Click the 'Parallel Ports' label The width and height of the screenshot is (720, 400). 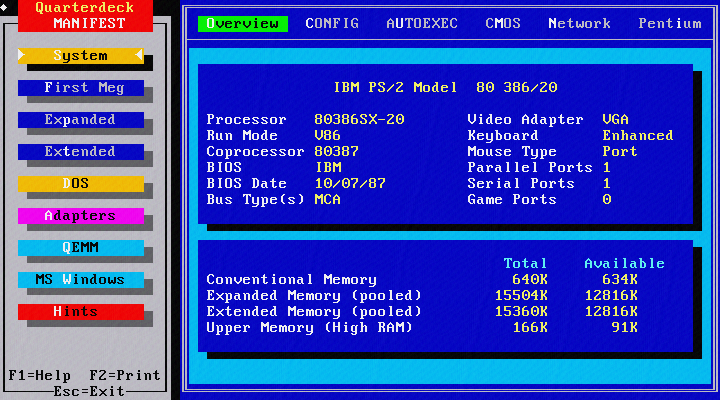point(530,168)
